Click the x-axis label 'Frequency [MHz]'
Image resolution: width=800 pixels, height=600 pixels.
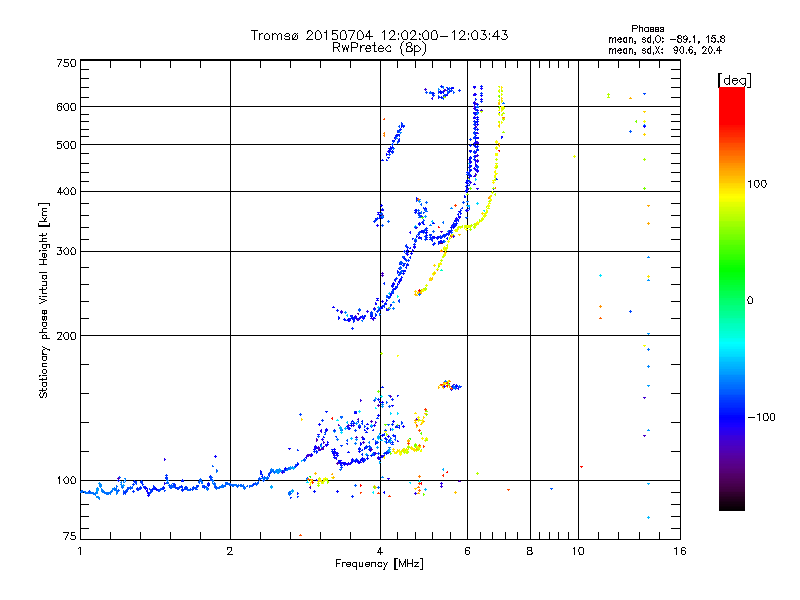(379, 564)
